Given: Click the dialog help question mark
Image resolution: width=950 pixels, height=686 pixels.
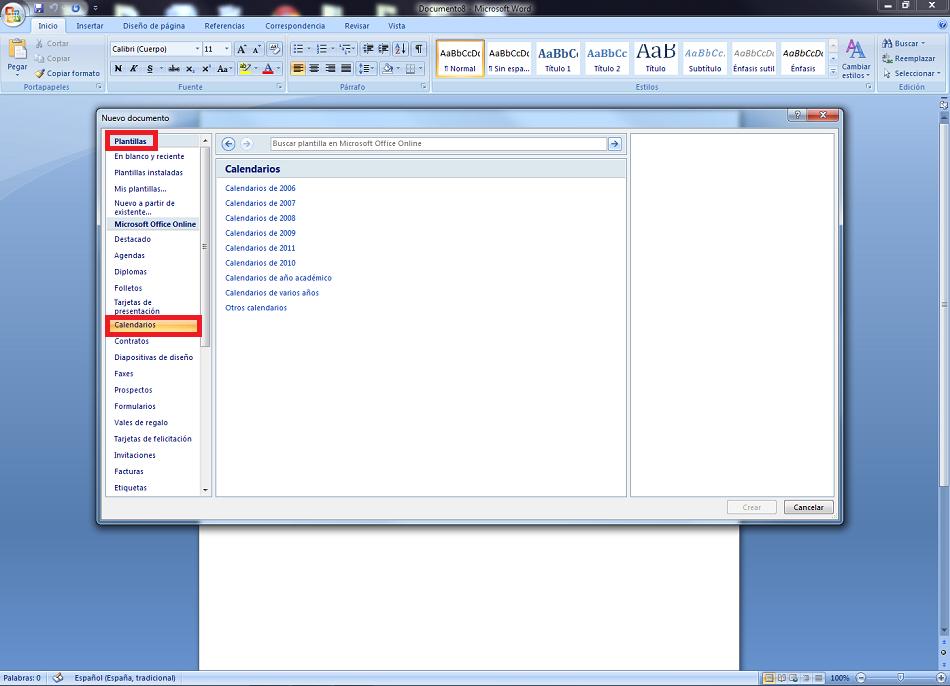Looking at the screenshot, I should pyautogui.click(x=797, y=115).
